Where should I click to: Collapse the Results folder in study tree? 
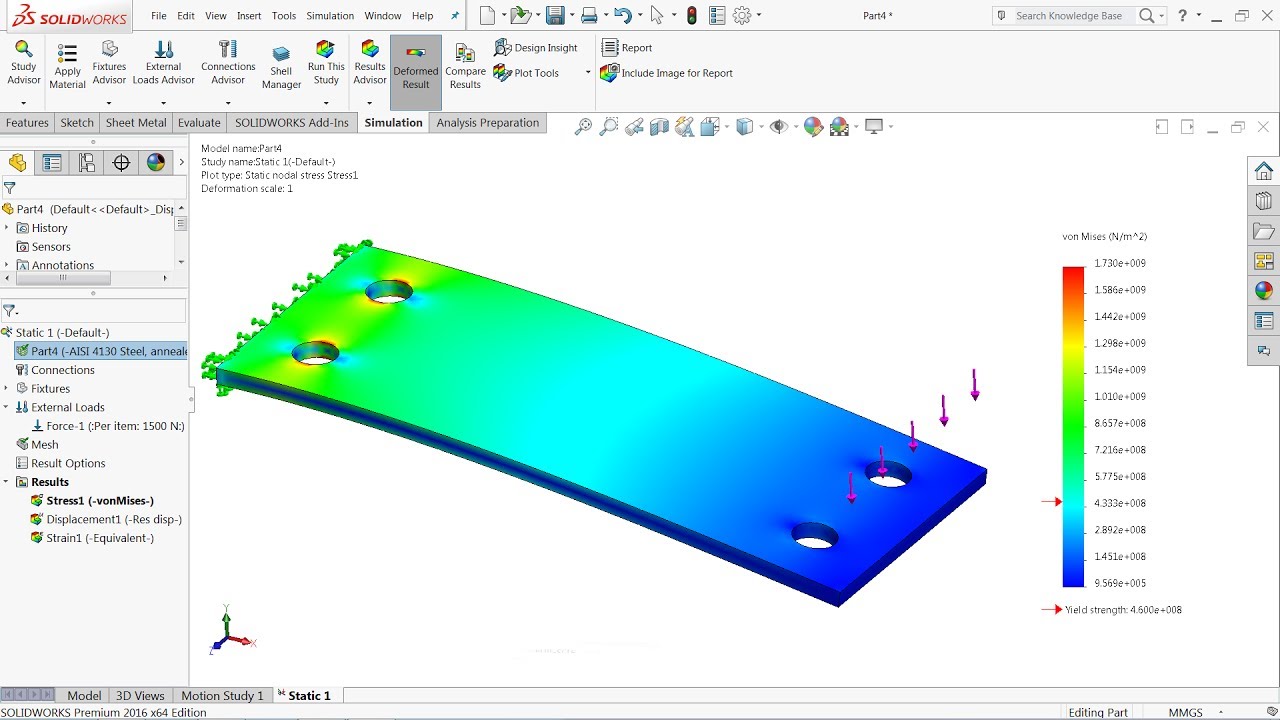point(7,482)
